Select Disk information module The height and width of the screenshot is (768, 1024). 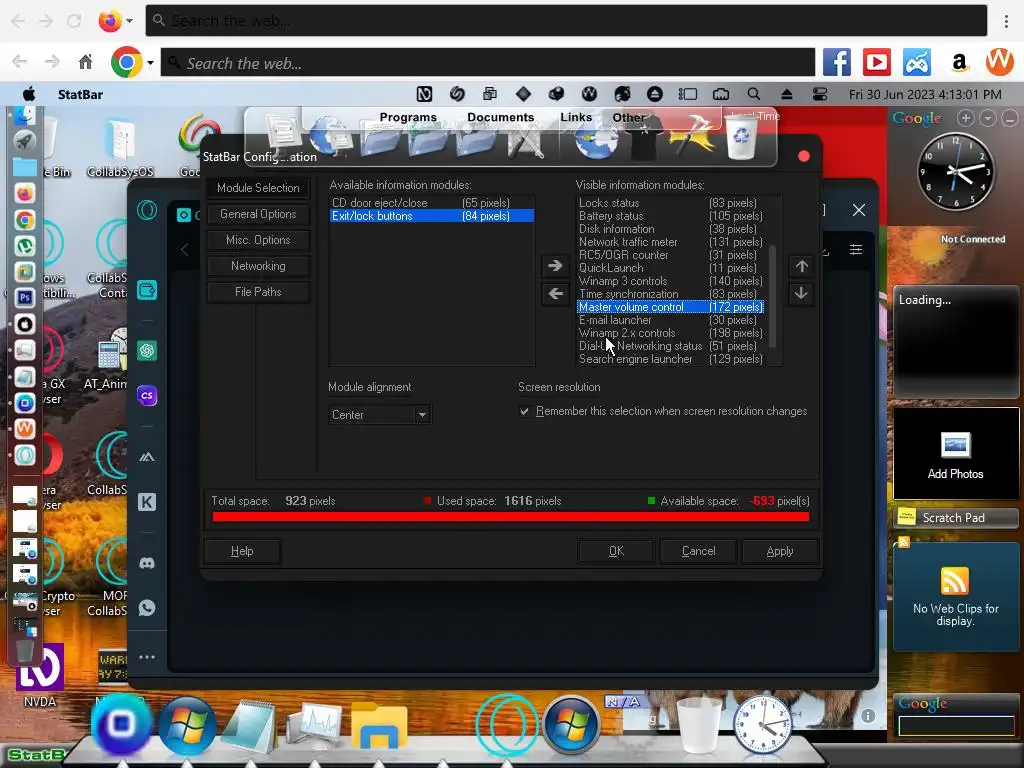pos(671,229)
